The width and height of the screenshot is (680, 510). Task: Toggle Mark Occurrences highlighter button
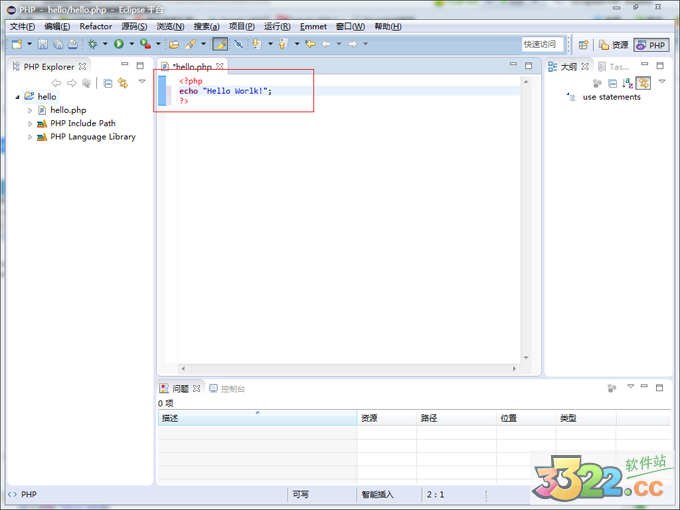point(220,44)
